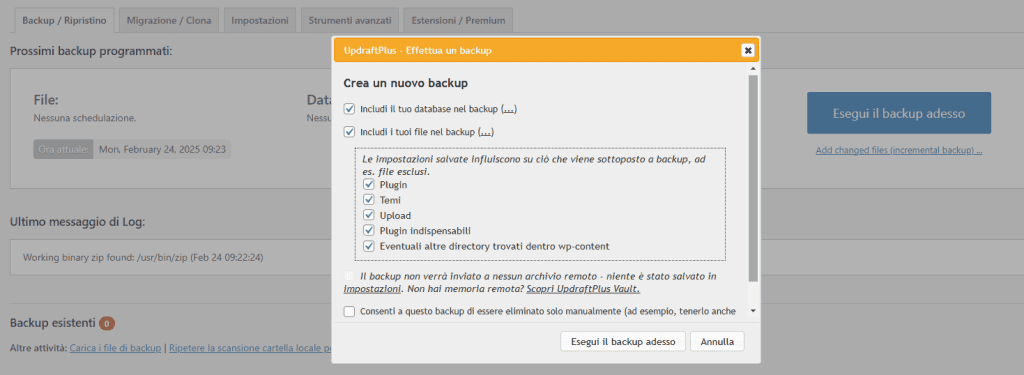Open Strumenti avanzati tab
The width and height of the screenshot is (1024, 375).
pyautogui.click(x=349, y=20)
